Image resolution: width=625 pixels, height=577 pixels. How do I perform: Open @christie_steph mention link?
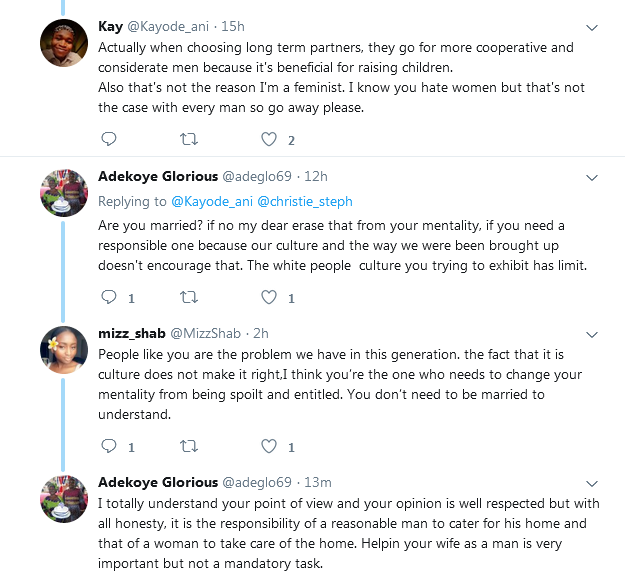[305, 201]
